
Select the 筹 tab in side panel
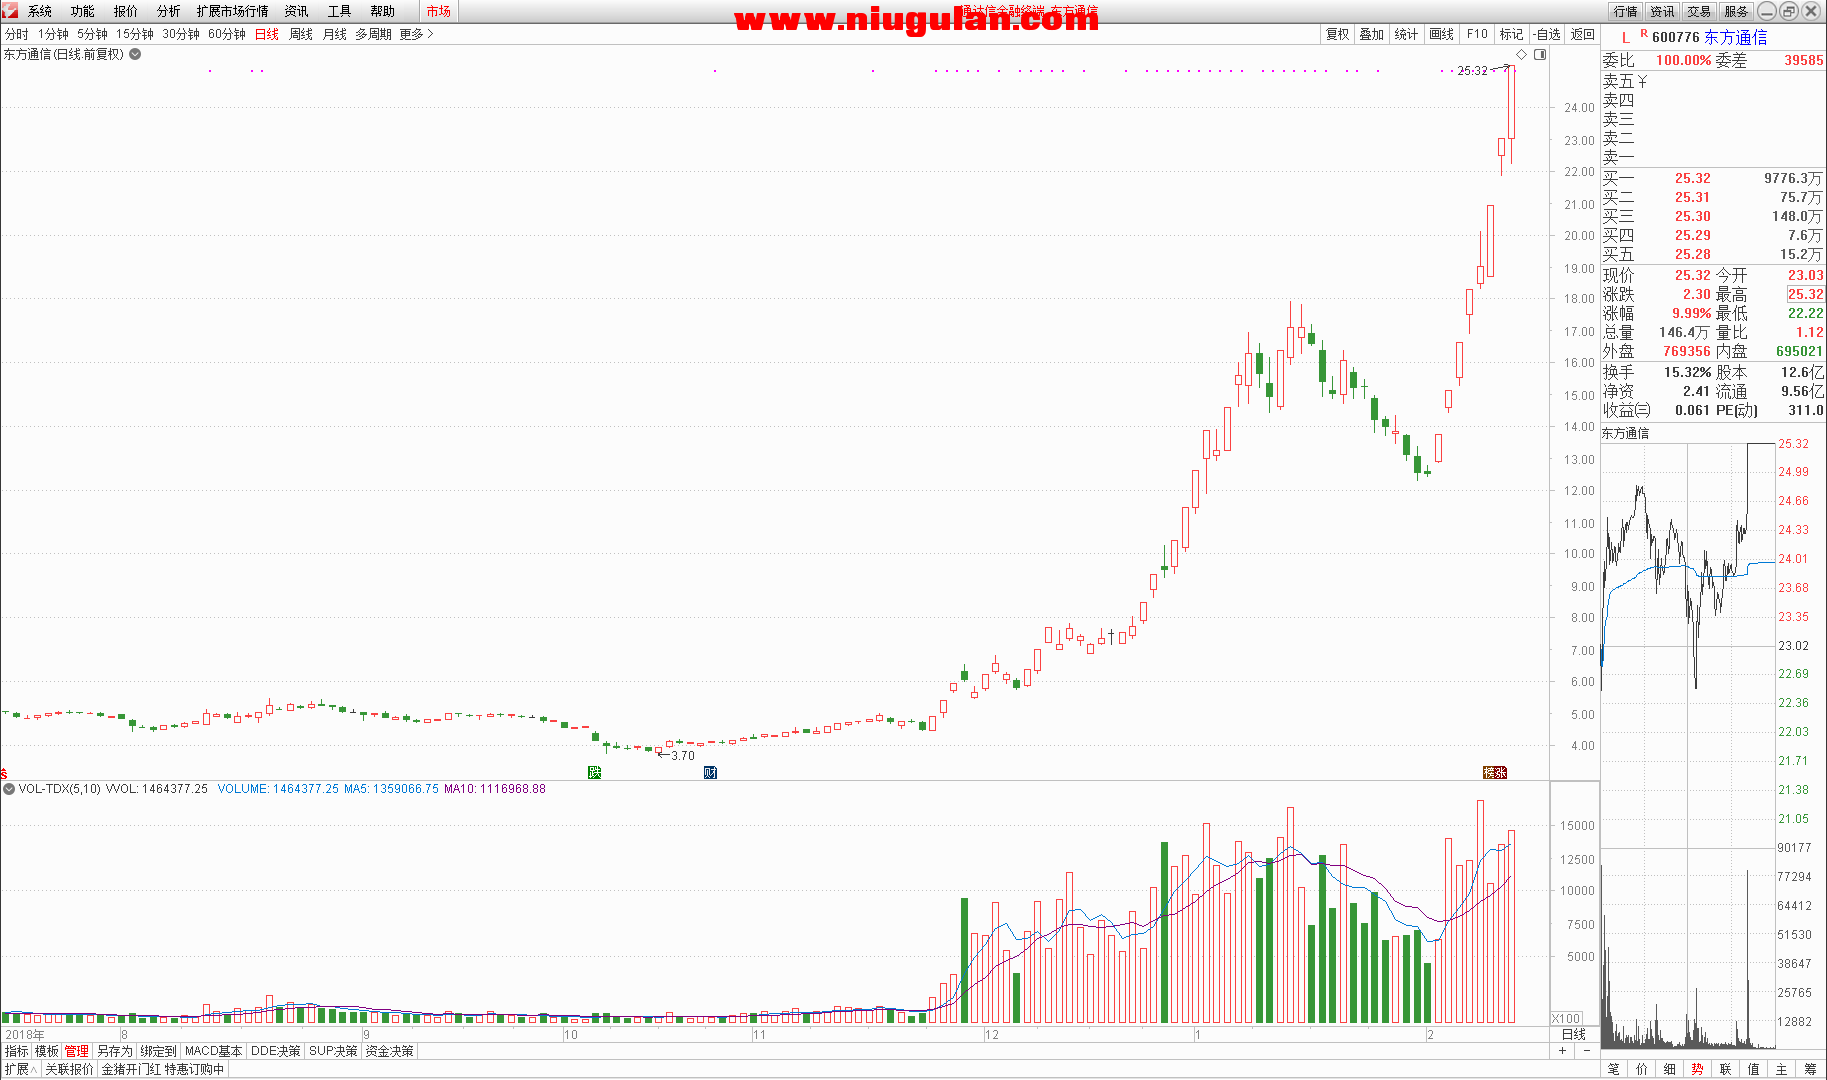1810,1069
